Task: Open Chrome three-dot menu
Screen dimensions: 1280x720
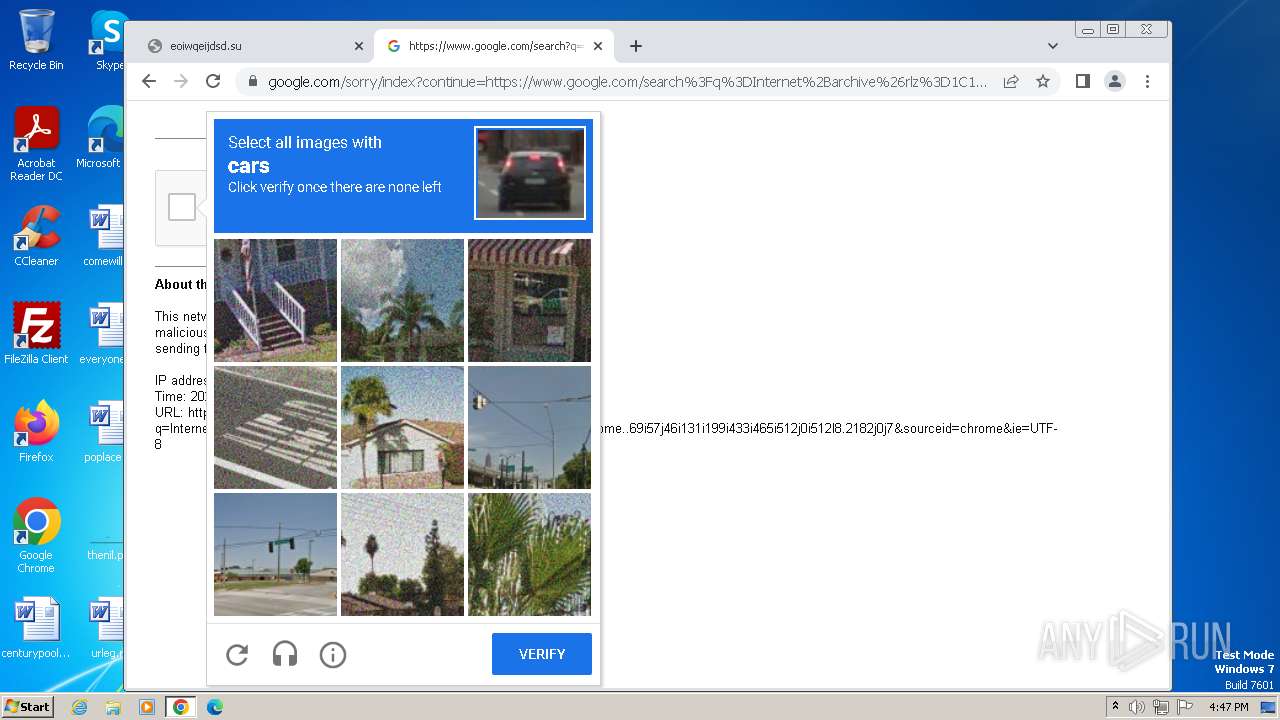Action: [x=1147, y=81]
